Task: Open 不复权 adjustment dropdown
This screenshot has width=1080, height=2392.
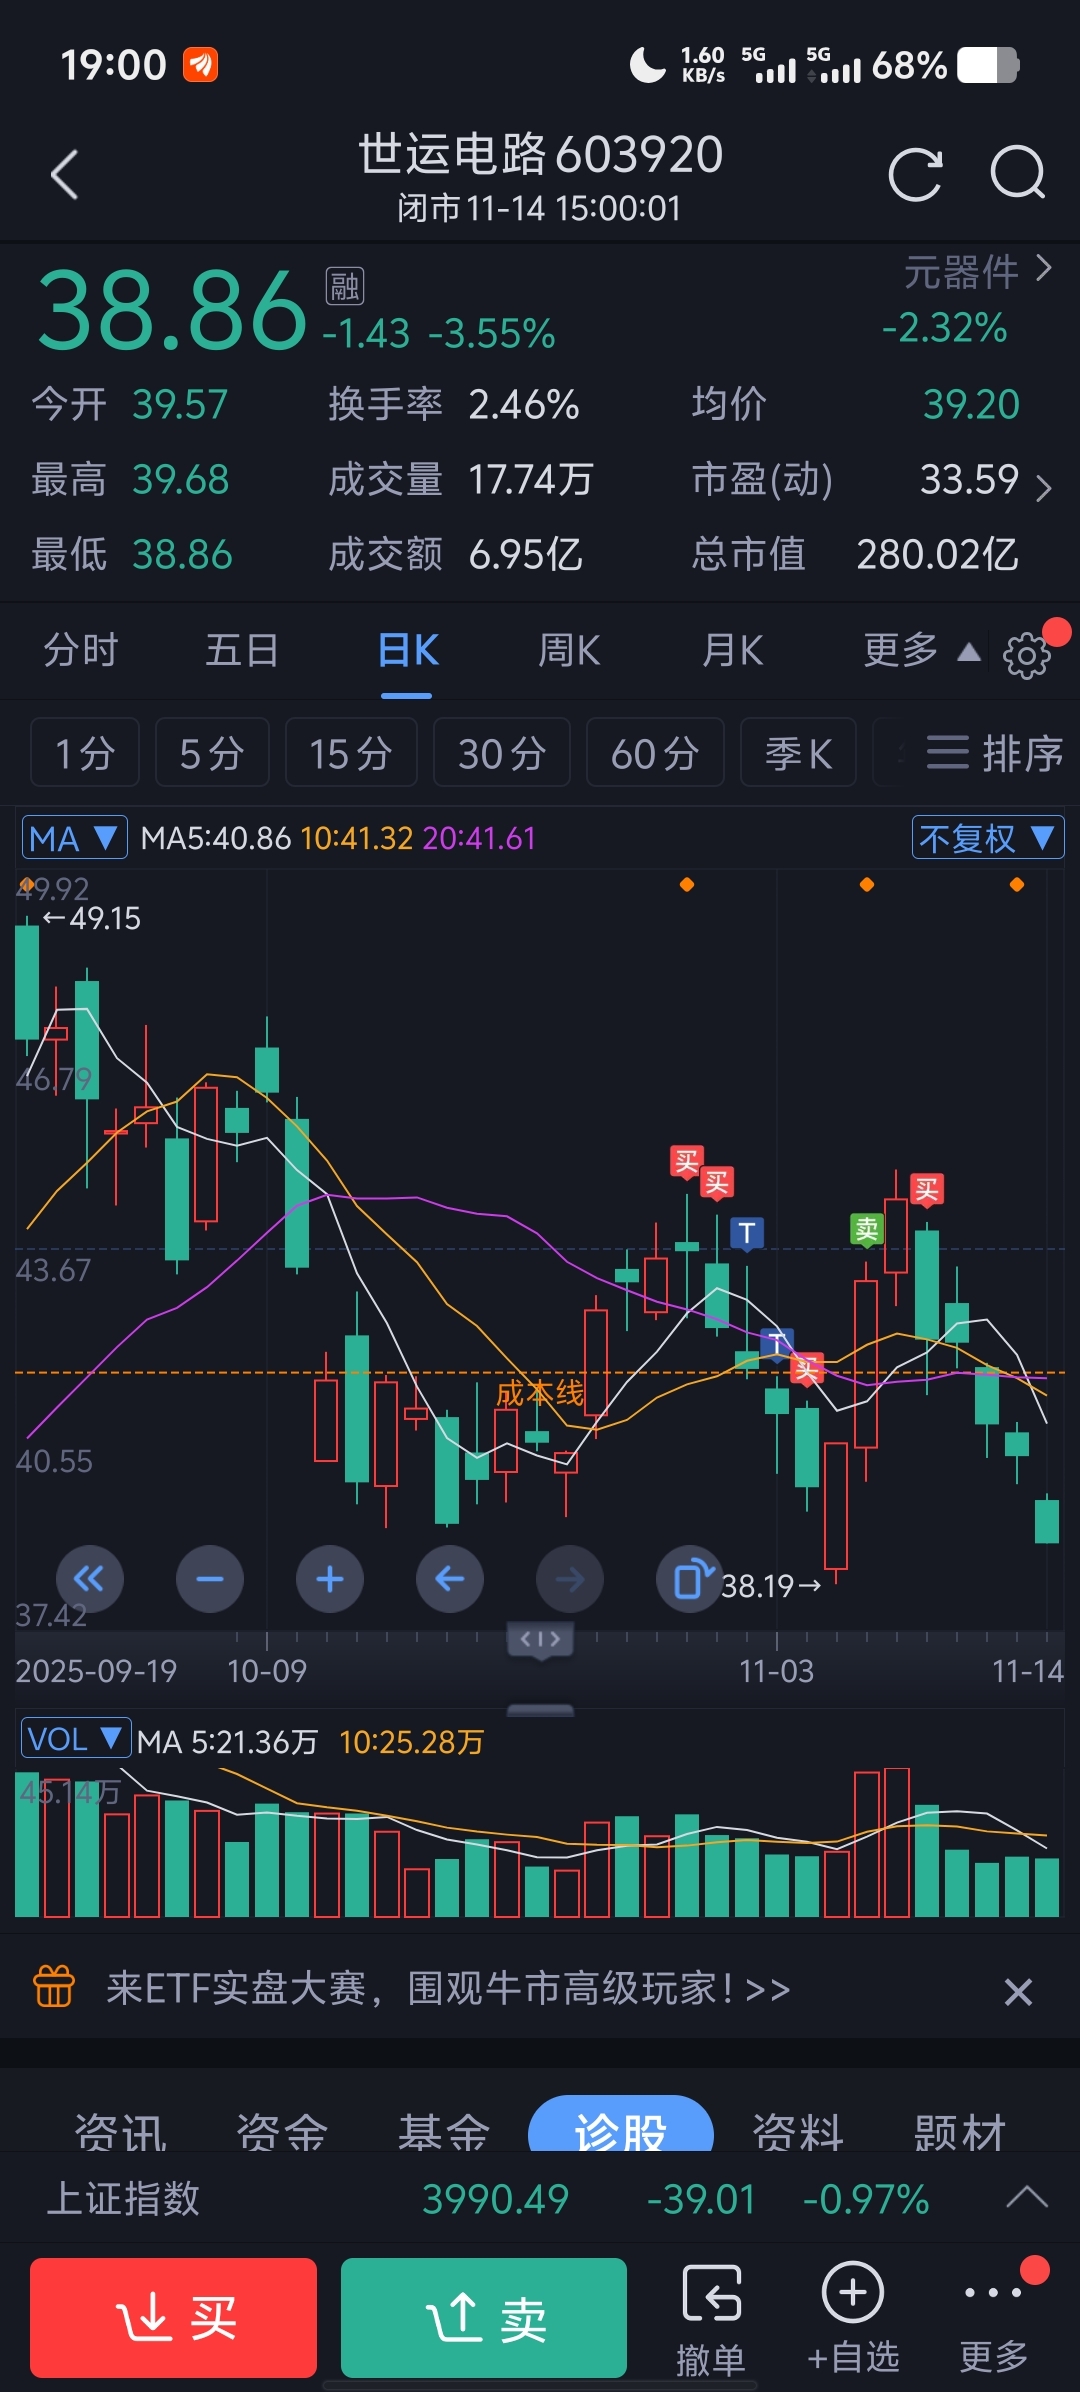Action: (x=988, y=837)
